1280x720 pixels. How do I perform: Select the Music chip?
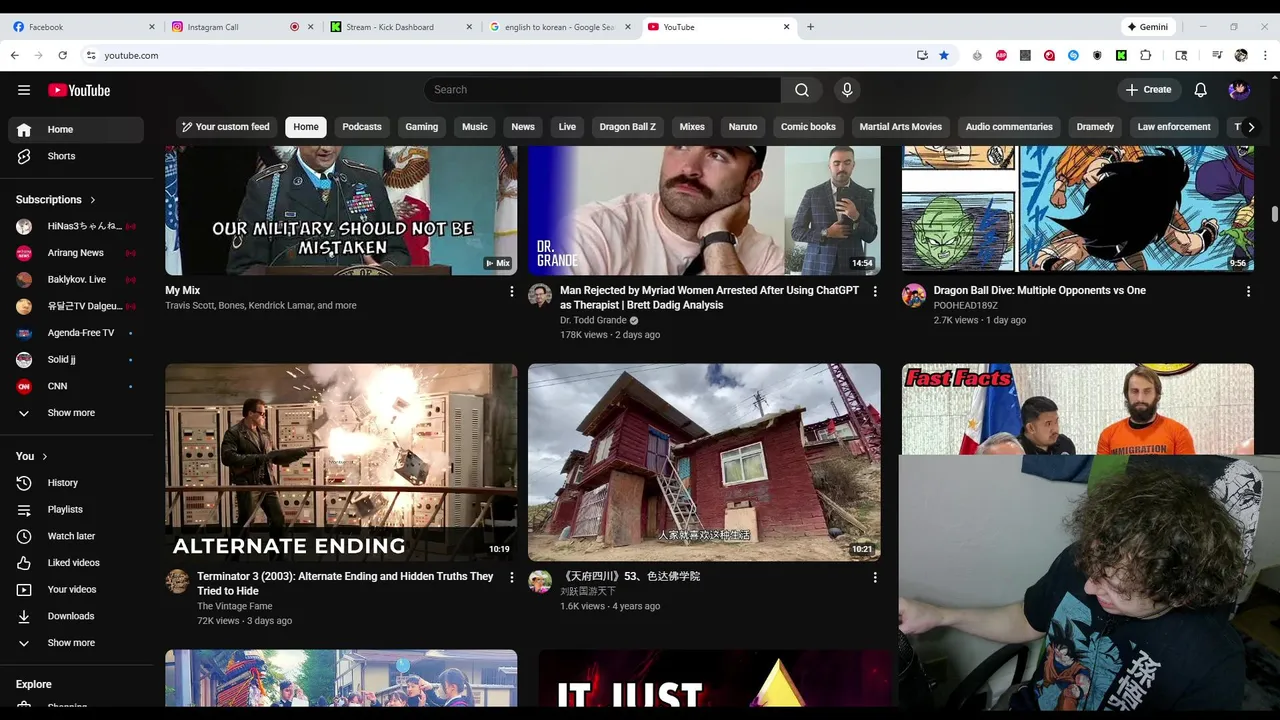[x=475, y=127]
